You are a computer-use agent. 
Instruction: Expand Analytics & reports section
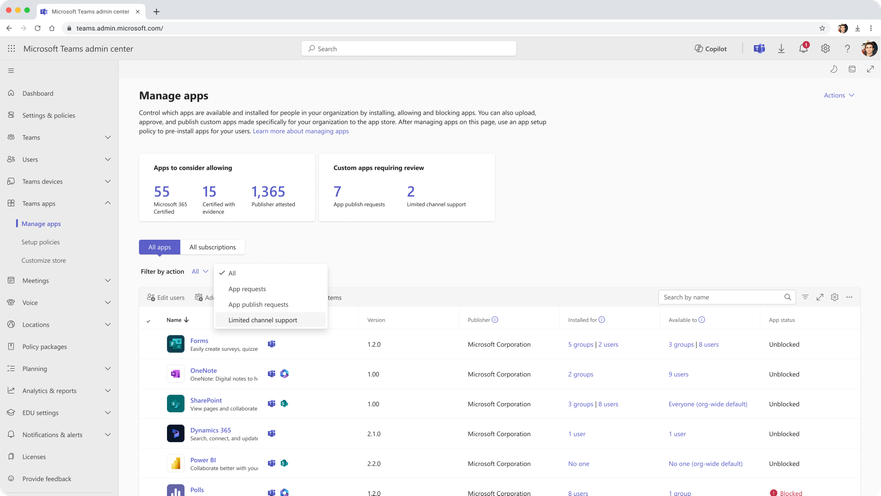point(107,391)
